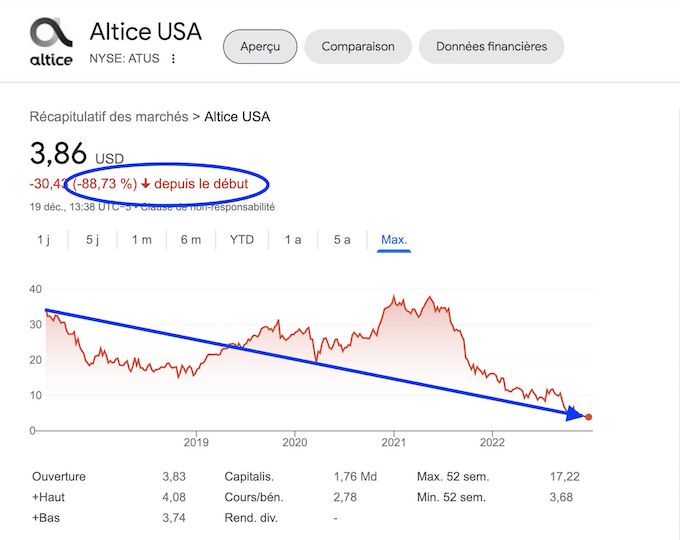Show the 6 m chart range
Screen dimensions: 680x540
coord(191,240)
